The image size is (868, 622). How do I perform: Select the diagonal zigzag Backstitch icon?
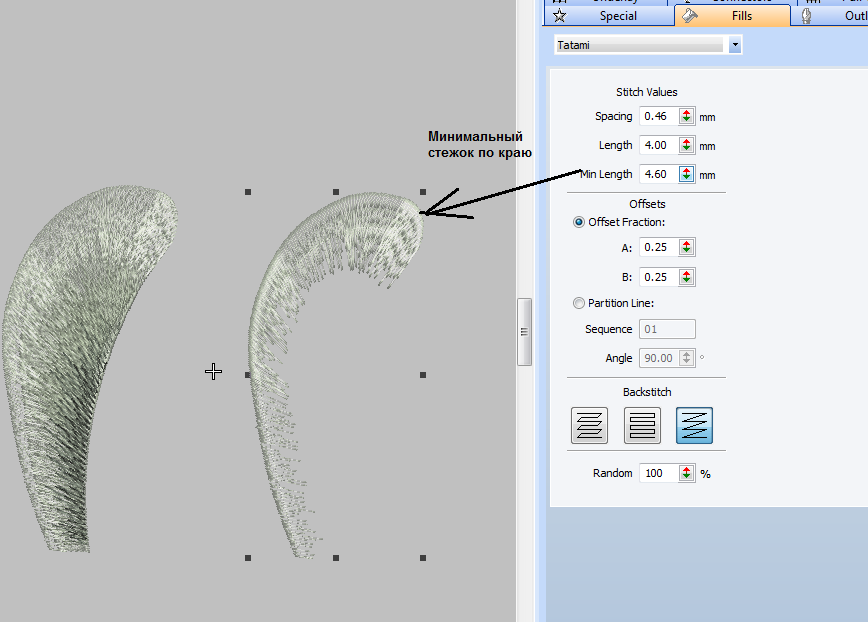[694, 425]
